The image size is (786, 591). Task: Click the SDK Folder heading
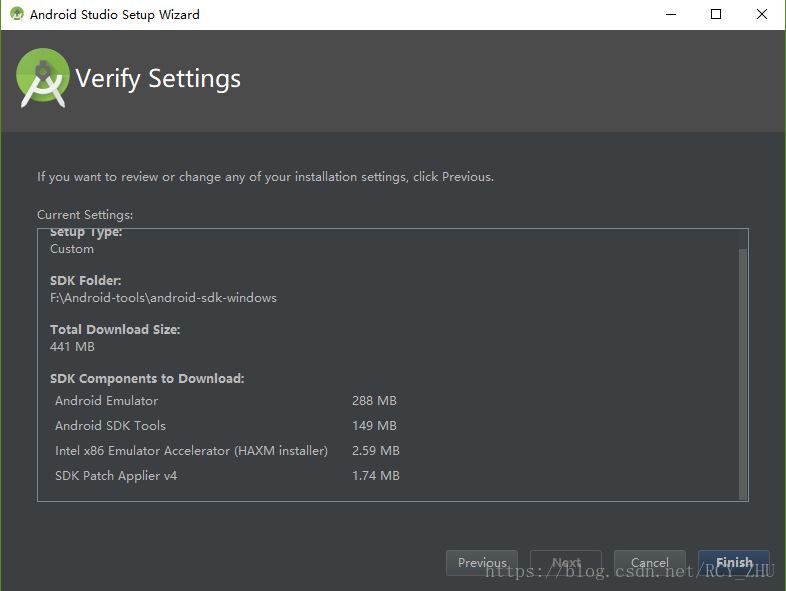(86, 281)
